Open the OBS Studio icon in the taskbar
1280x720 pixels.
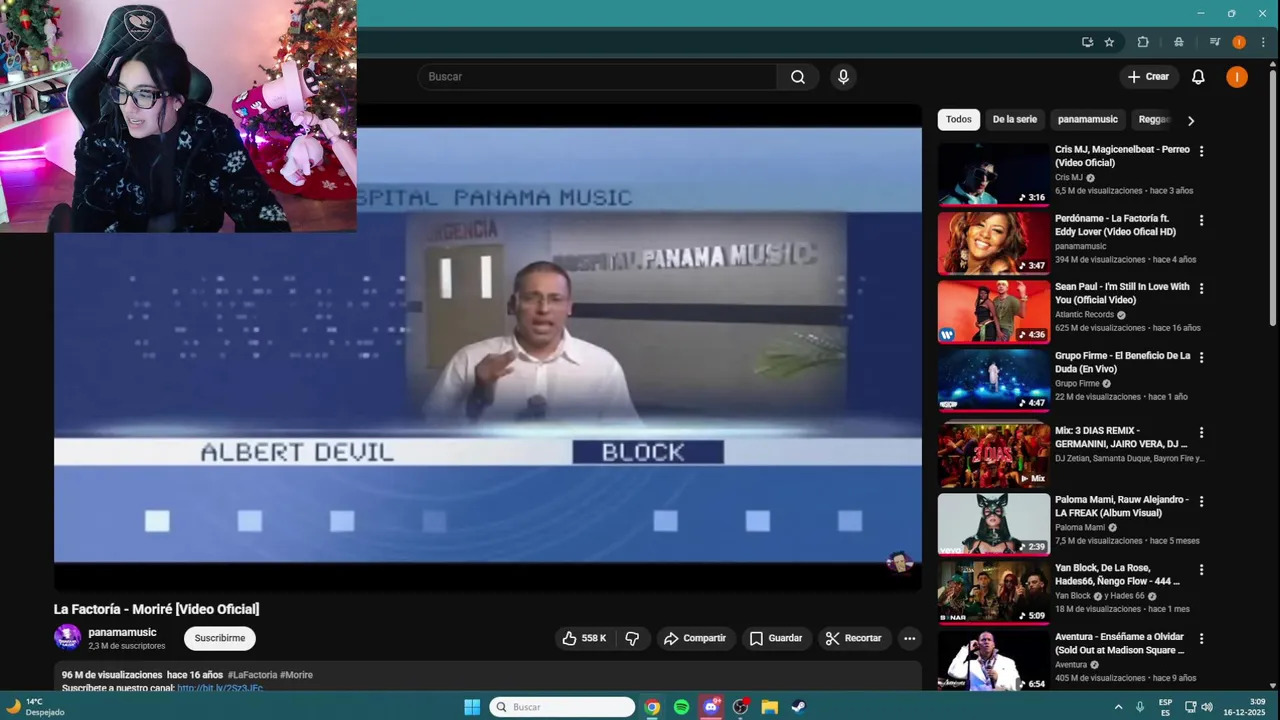pyautogui.click(x=740, y=707)
